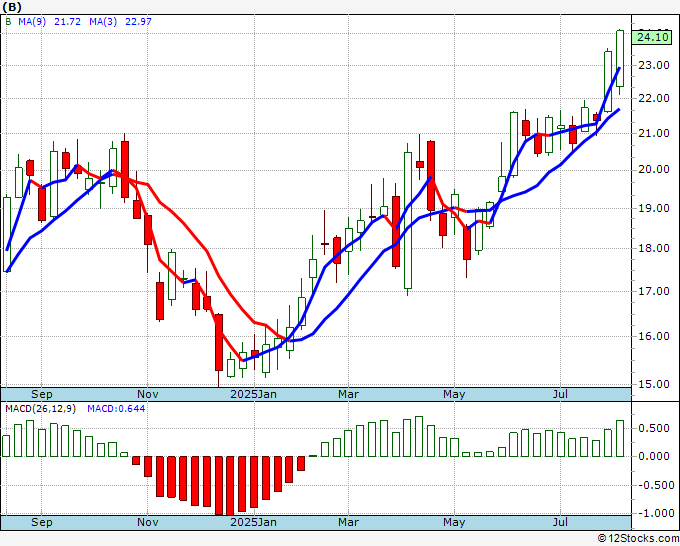Click the 16.00 price axis label
Screen dimensions: 680x546
[654, 336]
